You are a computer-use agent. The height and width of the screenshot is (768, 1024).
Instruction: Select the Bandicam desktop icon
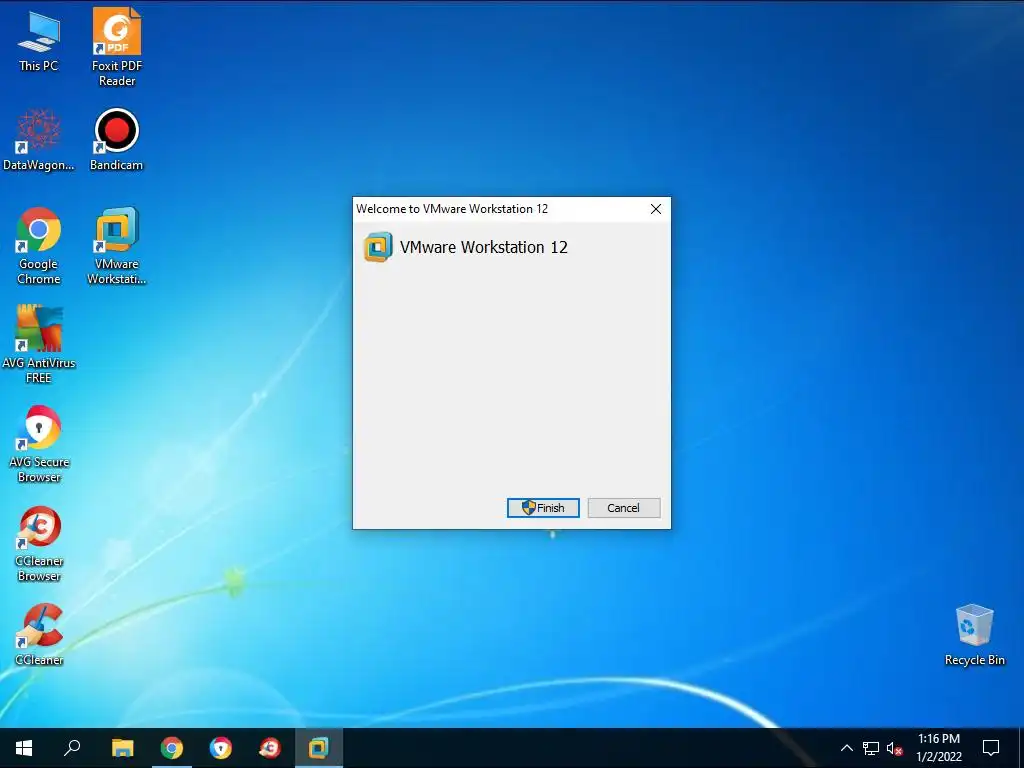coord(116,140)
